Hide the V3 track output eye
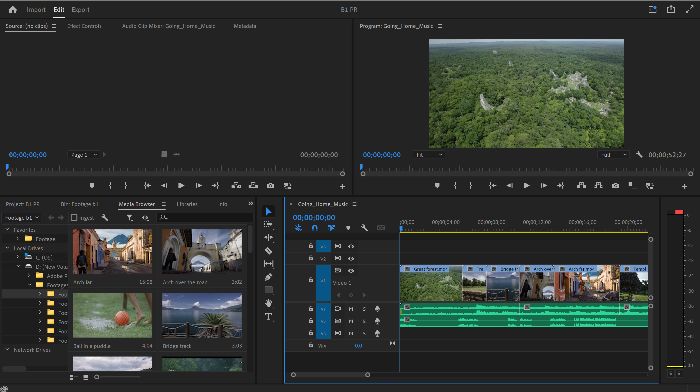The image size is (700, 392). 351,246
